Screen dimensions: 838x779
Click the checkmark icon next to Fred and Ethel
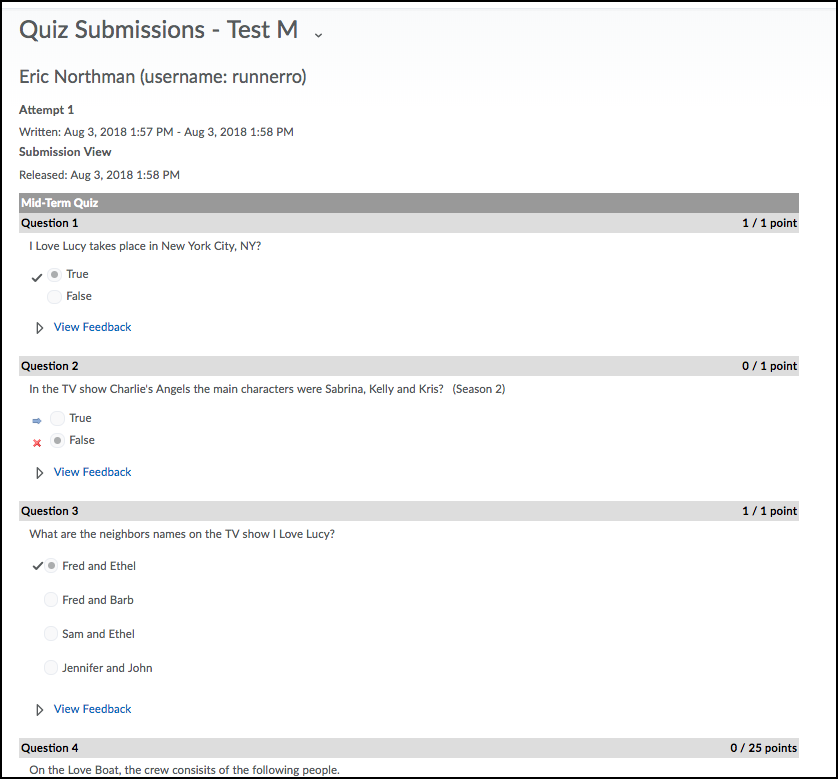pyautogui.click(x=38, y=566)
